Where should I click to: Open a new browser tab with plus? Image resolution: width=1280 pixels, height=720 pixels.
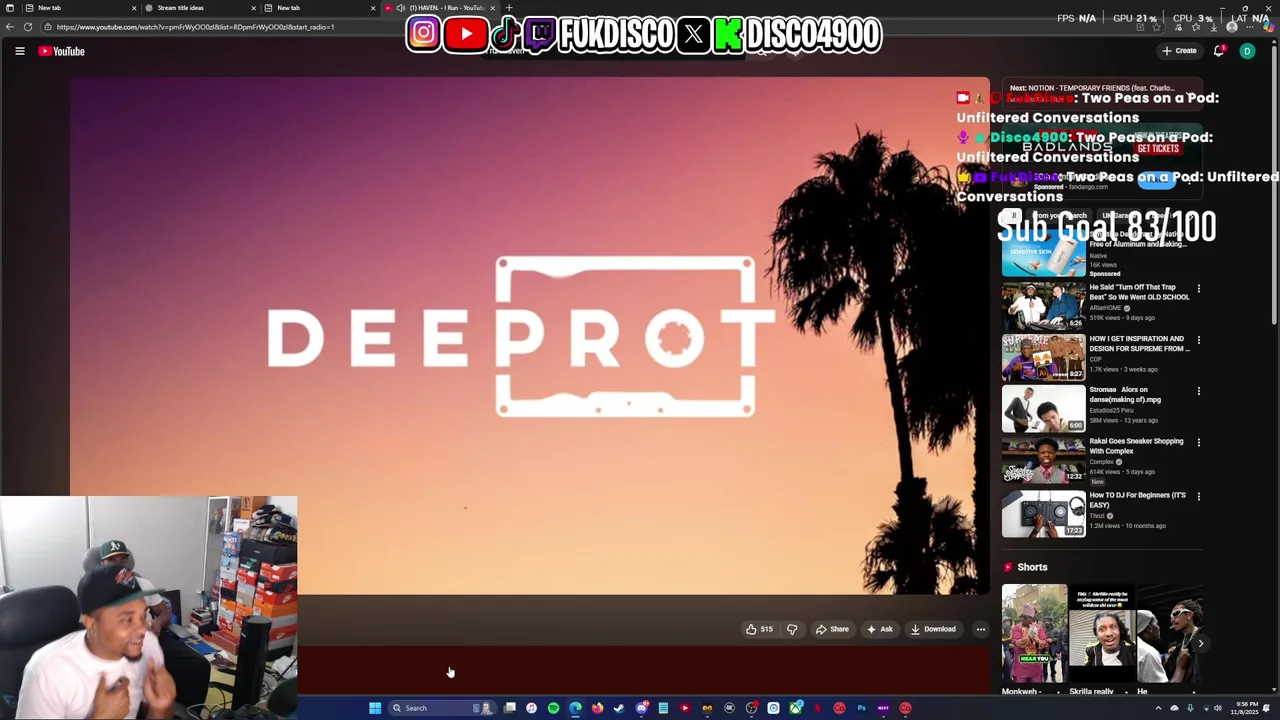coord(509,8)
